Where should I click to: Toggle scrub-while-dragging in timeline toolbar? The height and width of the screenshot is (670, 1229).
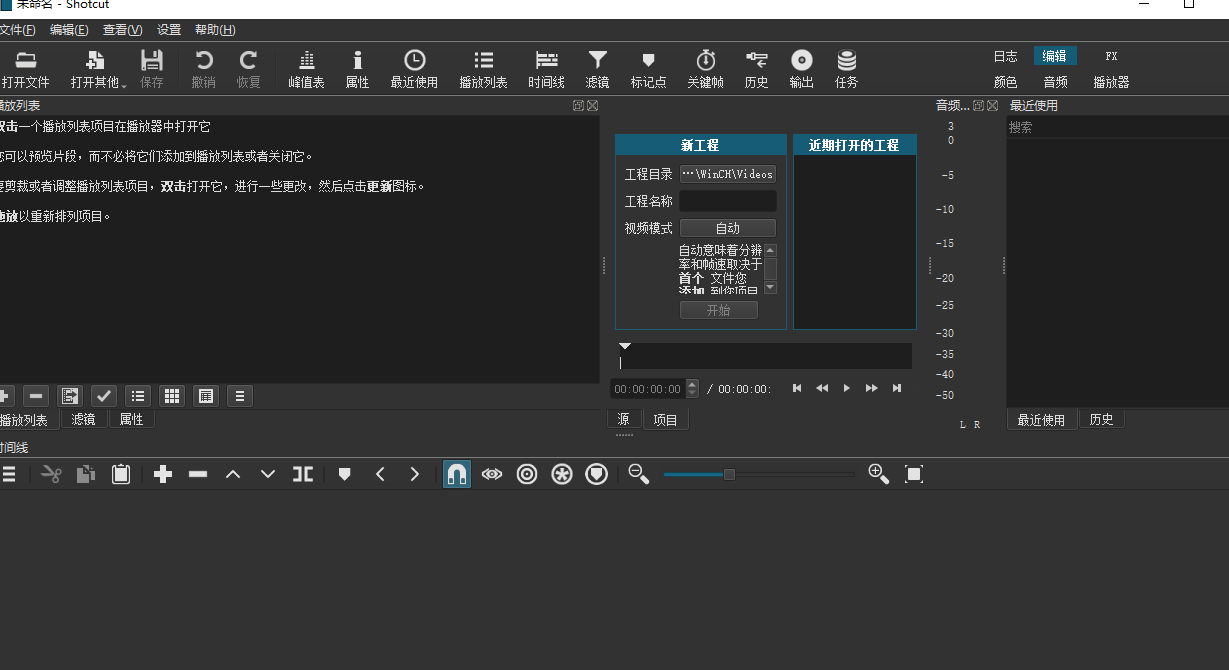coord(492,473)
